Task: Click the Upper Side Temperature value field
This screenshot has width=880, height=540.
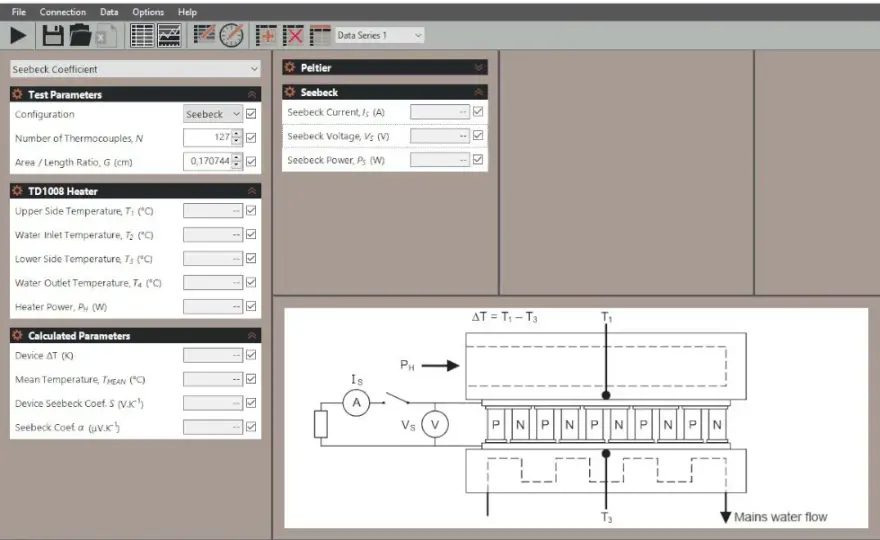Action: pos(213,210)
